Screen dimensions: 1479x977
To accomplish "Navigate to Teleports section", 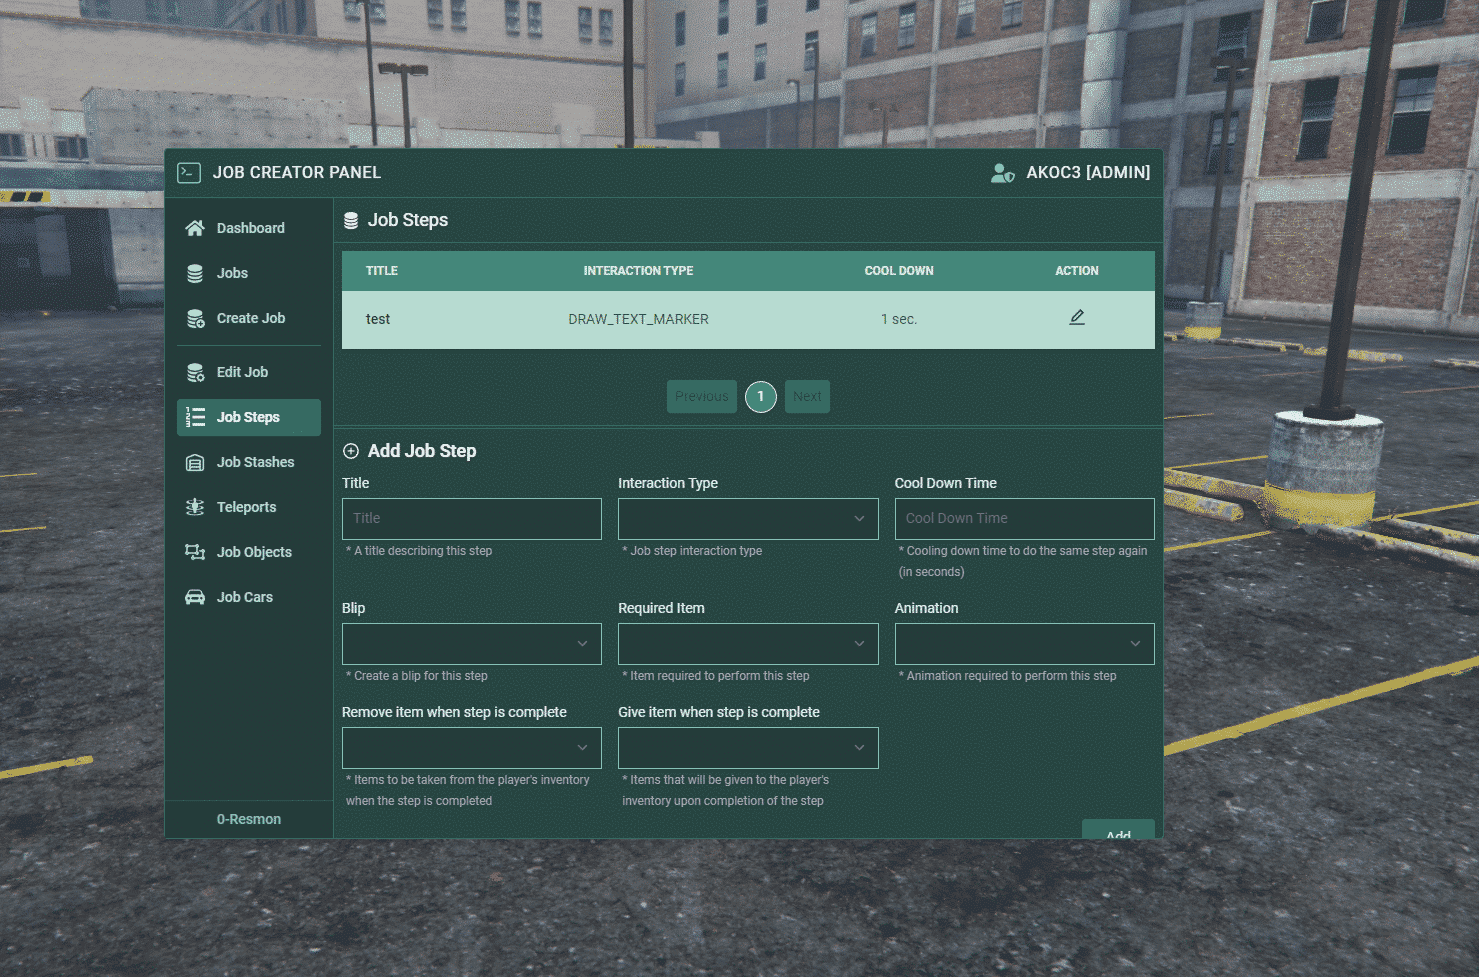I will (x=249, y=507).
